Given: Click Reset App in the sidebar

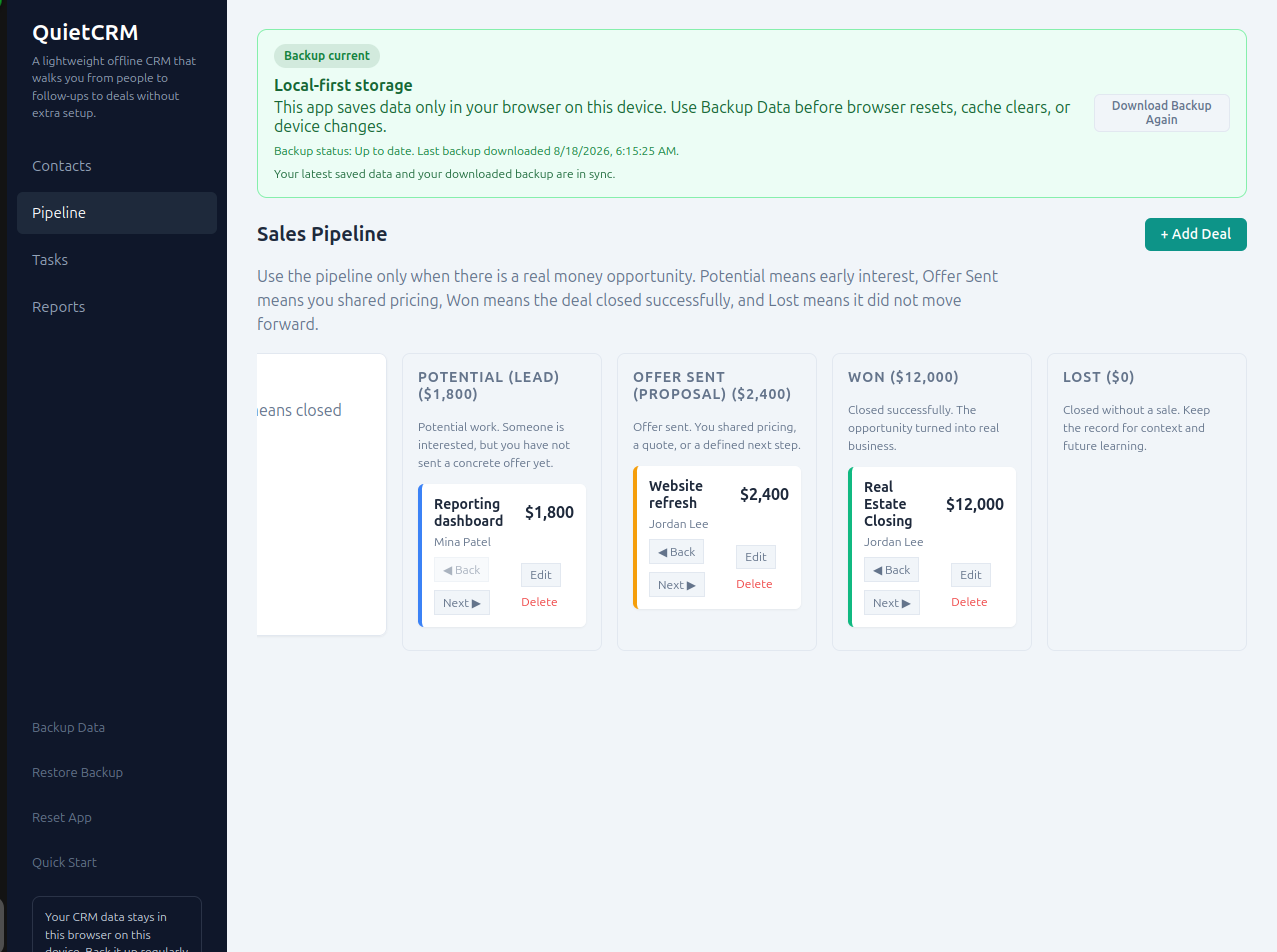Looking at the screenshot, I should [62, 818].
